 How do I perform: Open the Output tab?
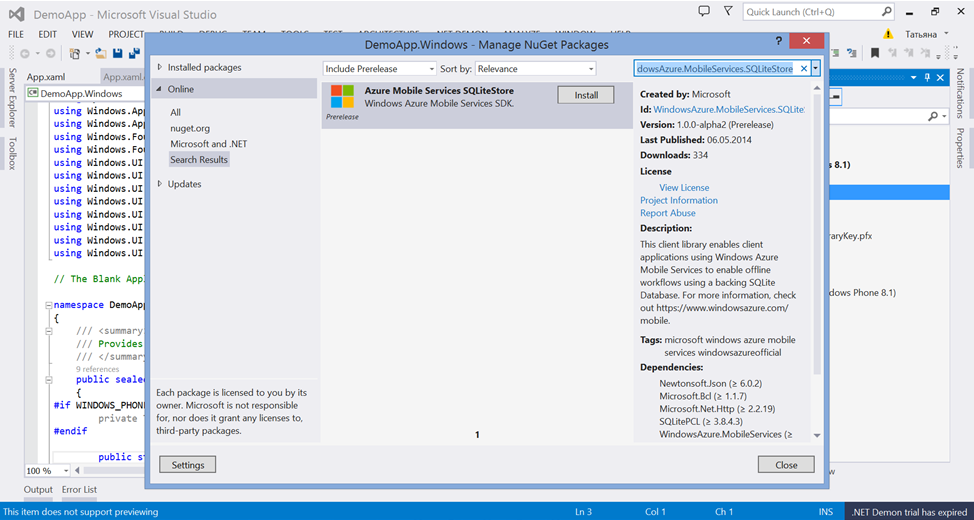click(39, 490)
